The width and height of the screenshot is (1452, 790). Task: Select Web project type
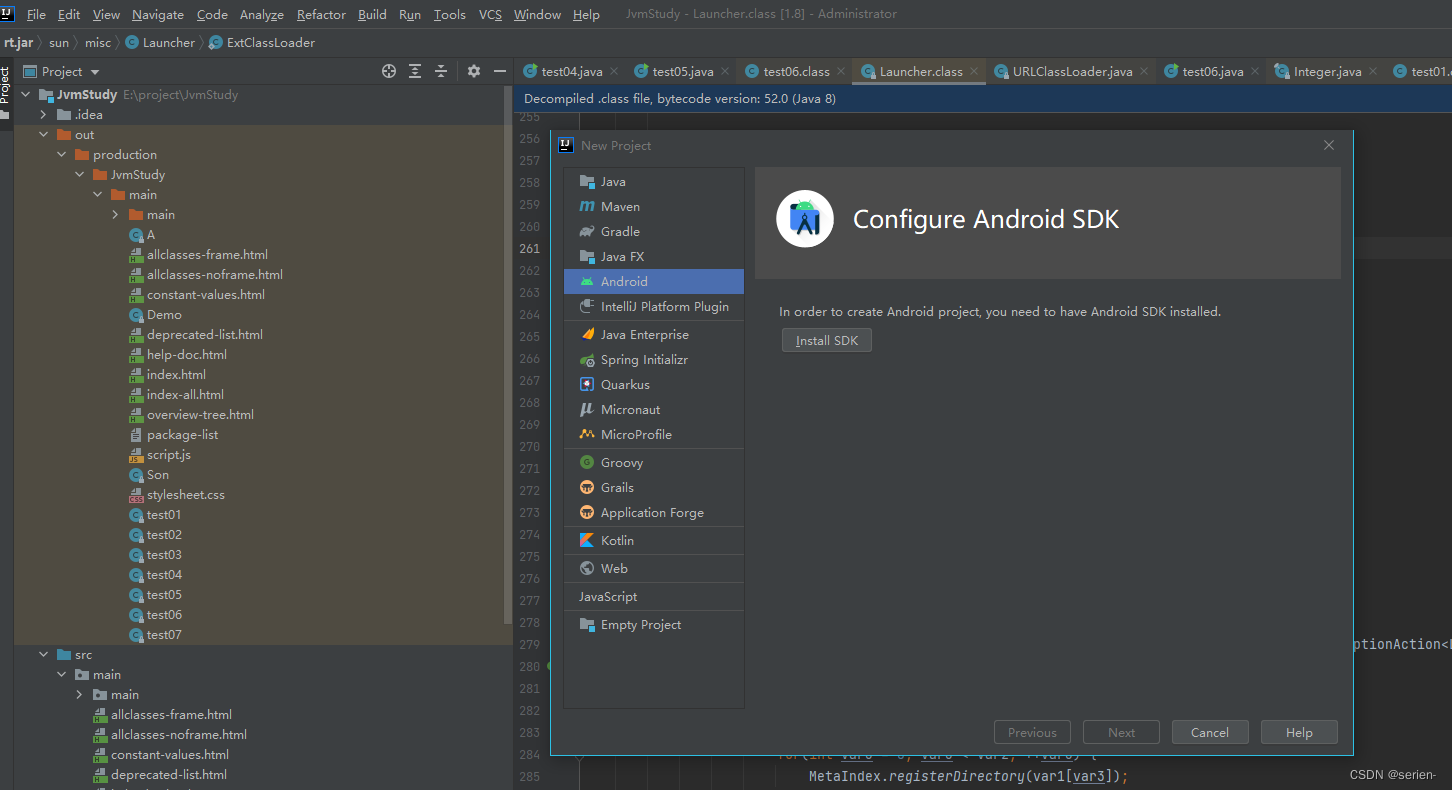654,569
